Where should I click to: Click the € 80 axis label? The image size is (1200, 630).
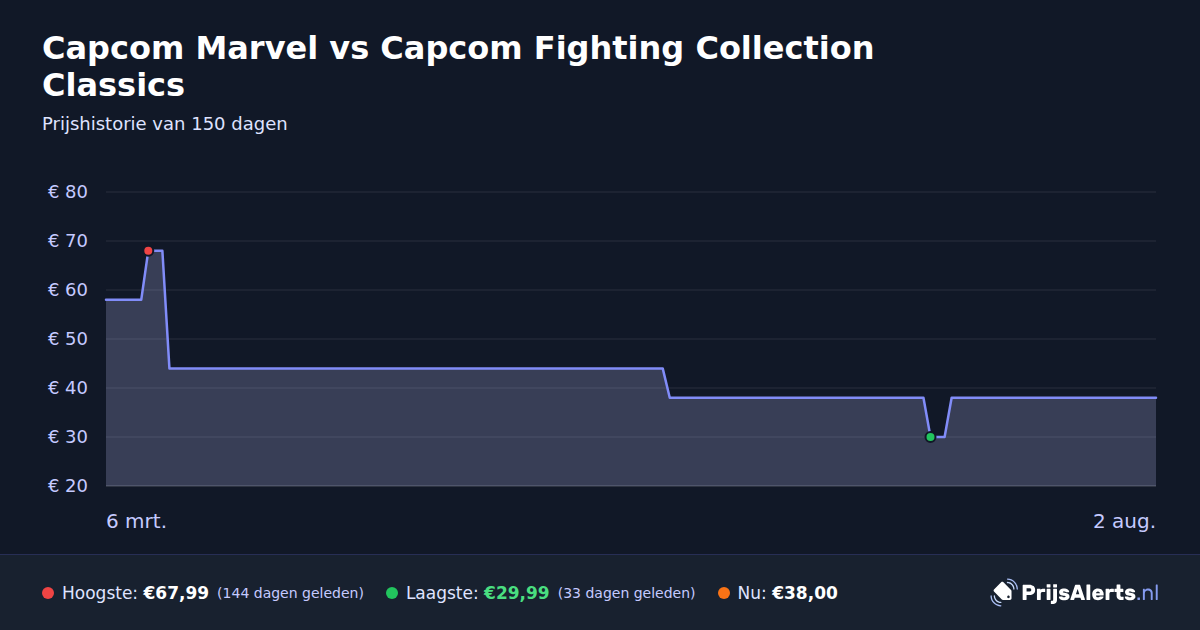[68, 192]
